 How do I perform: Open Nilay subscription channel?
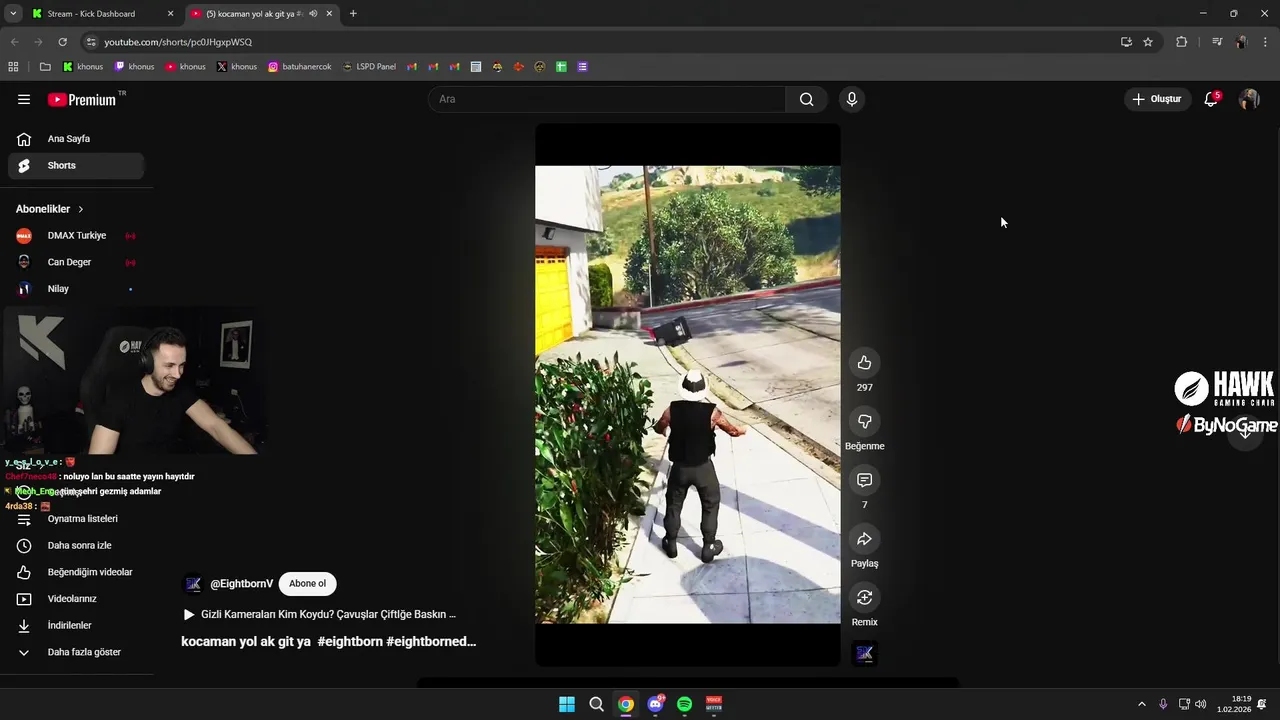[x=76, y=289]
